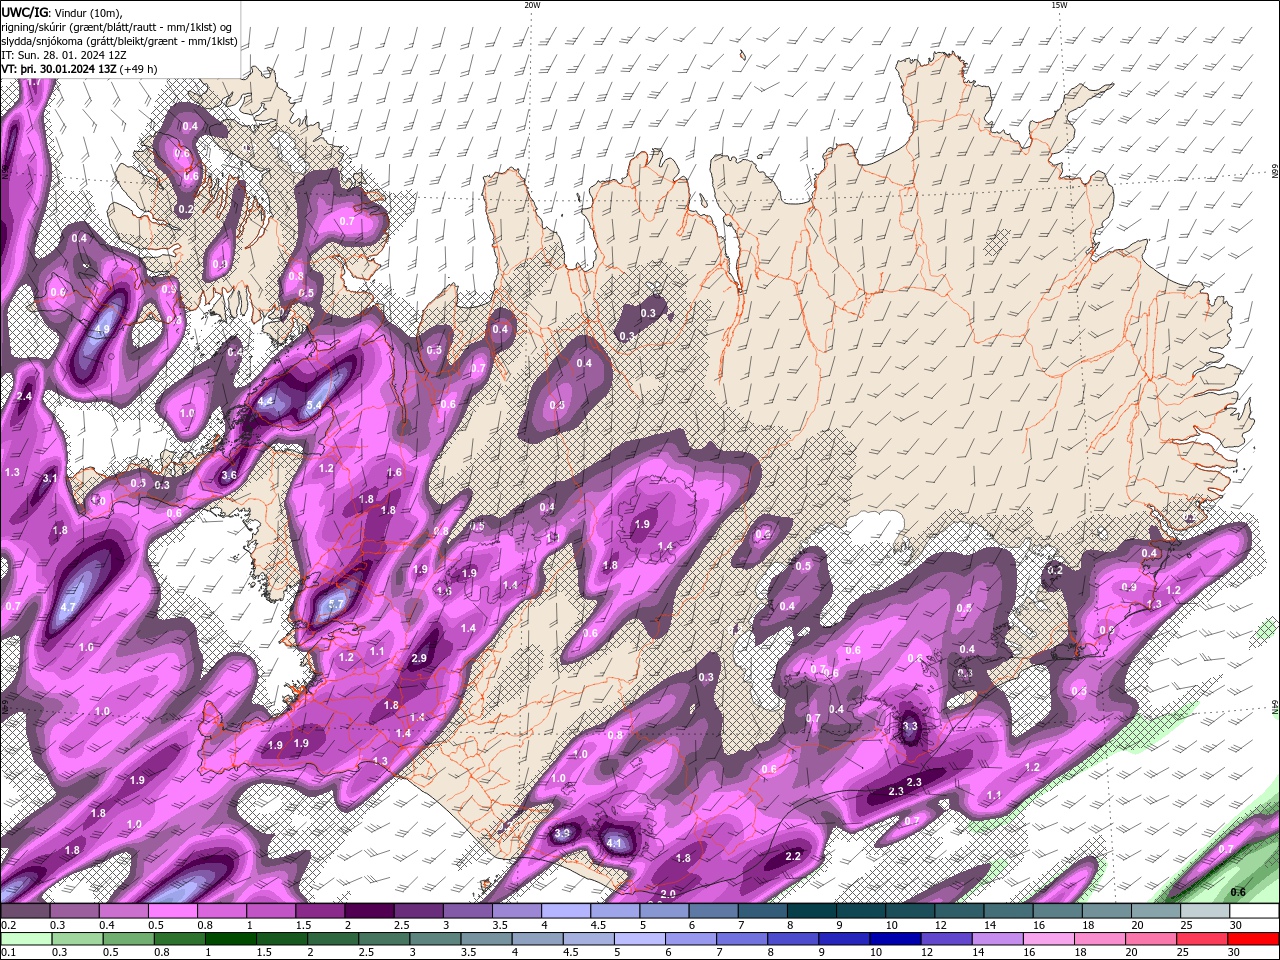
Task: Click the 20W longitude label
Action: (x=532, y=5)
